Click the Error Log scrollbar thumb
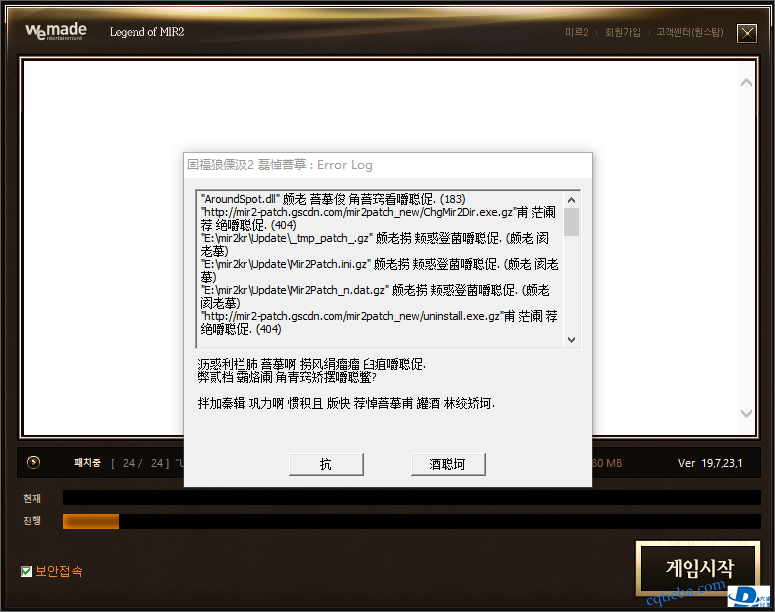The width and height of the screenshot is (775, 612). (571, 222)
